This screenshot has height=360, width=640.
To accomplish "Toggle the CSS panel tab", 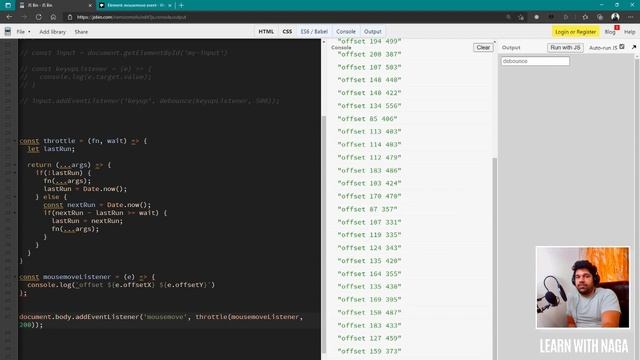I will click(x=287, y=31).
